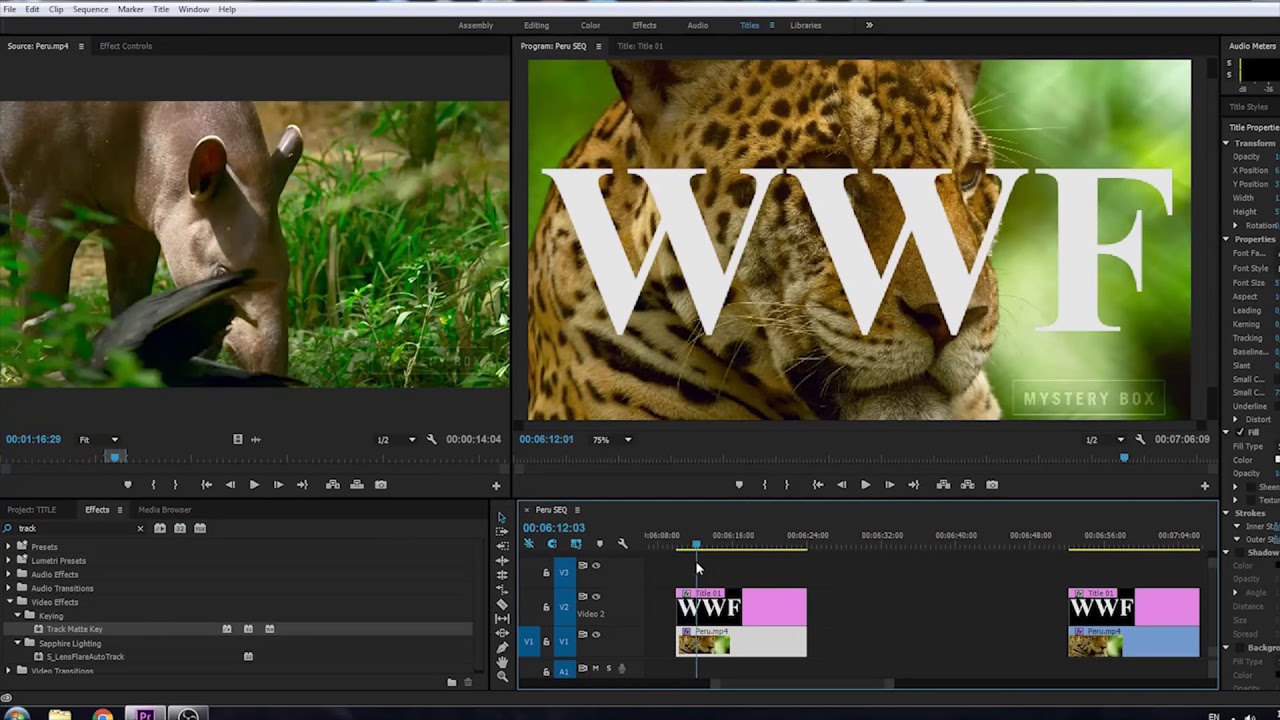1280x720 pixels.
Task: Toggle Linked Selection in the timeline
Action: point(576,544)
